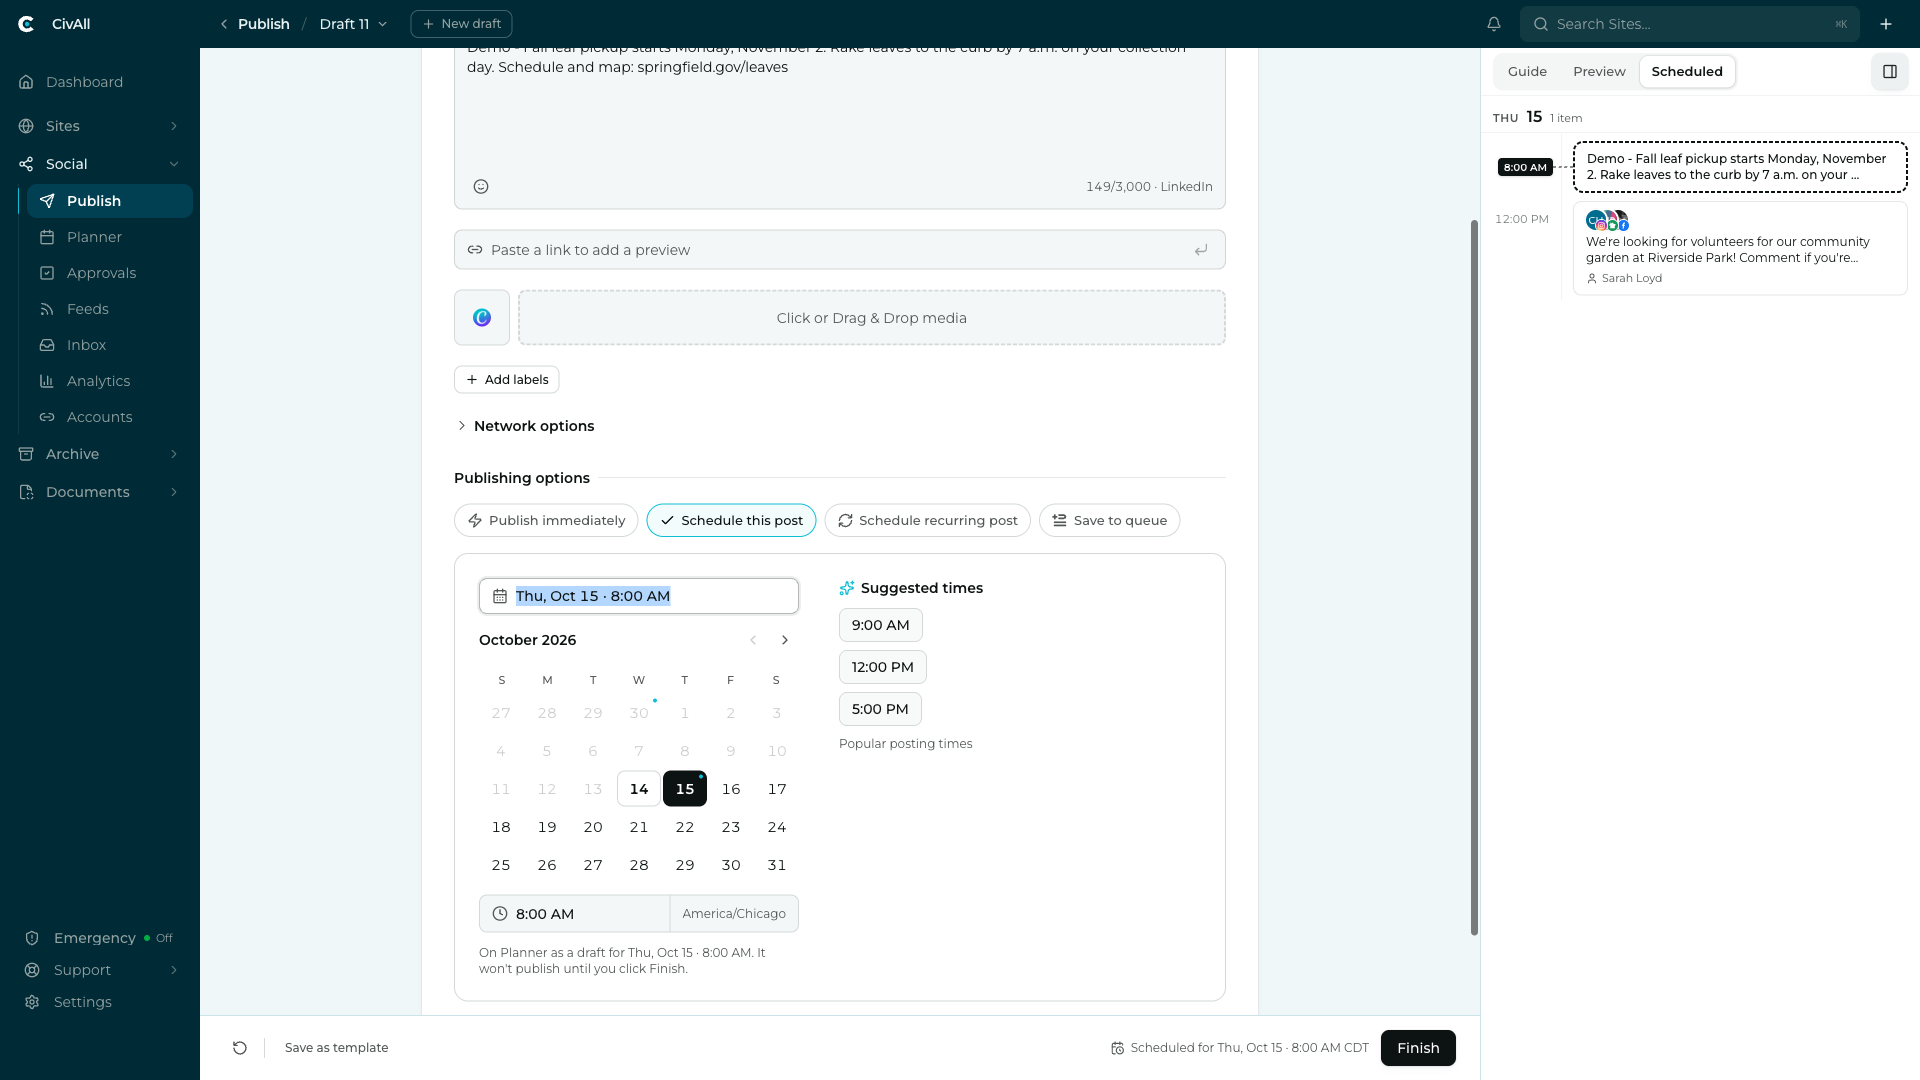Click the main editor vertical scrollbar
The image size is (1920, 1080).
1474,578
